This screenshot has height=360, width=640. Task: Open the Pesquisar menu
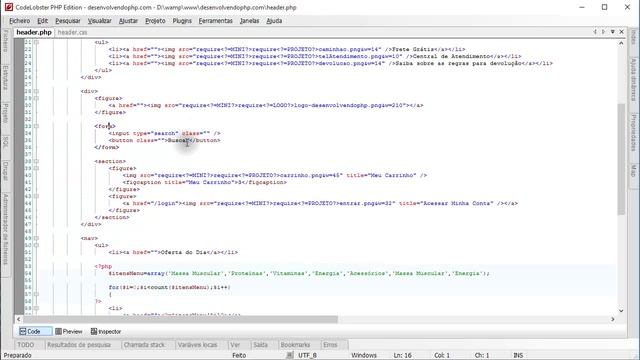click(x=68, y=21)
